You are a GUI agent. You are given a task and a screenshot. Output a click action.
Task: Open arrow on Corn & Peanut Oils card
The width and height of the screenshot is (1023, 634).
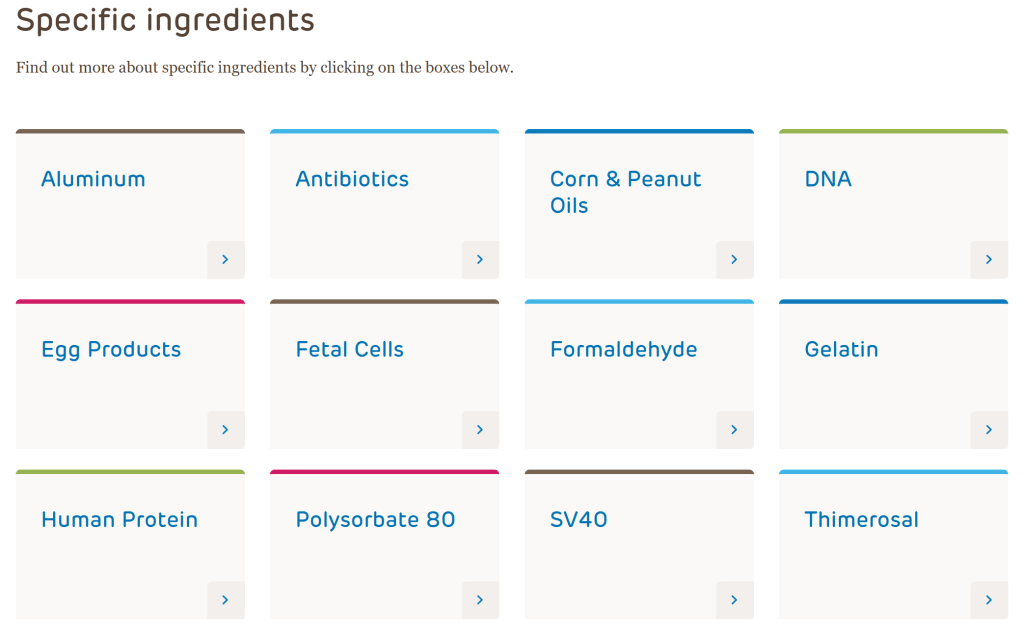(734, 259)
